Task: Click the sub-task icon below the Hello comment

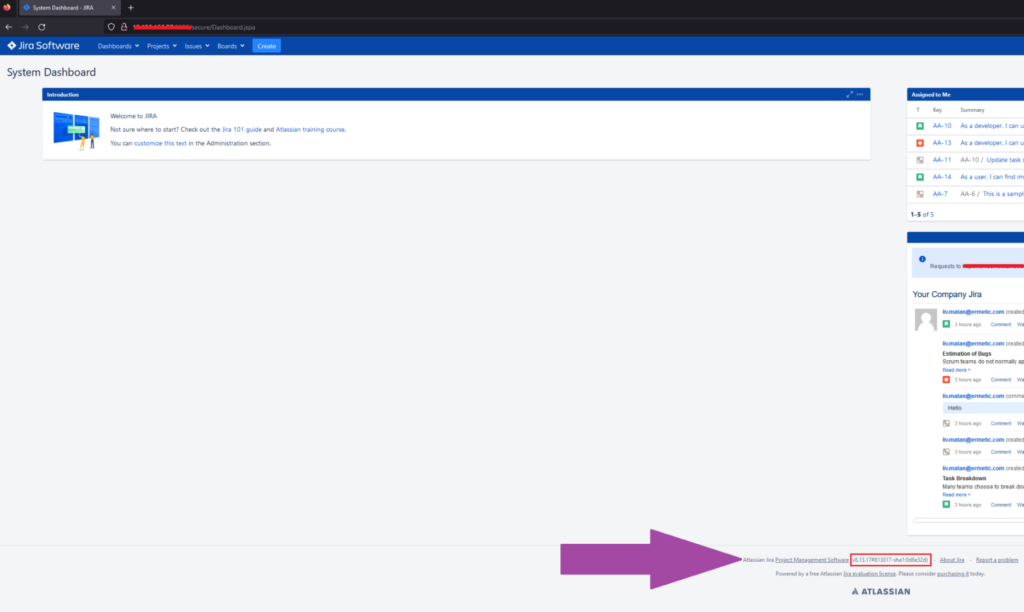Action: (x=946, y=423)
